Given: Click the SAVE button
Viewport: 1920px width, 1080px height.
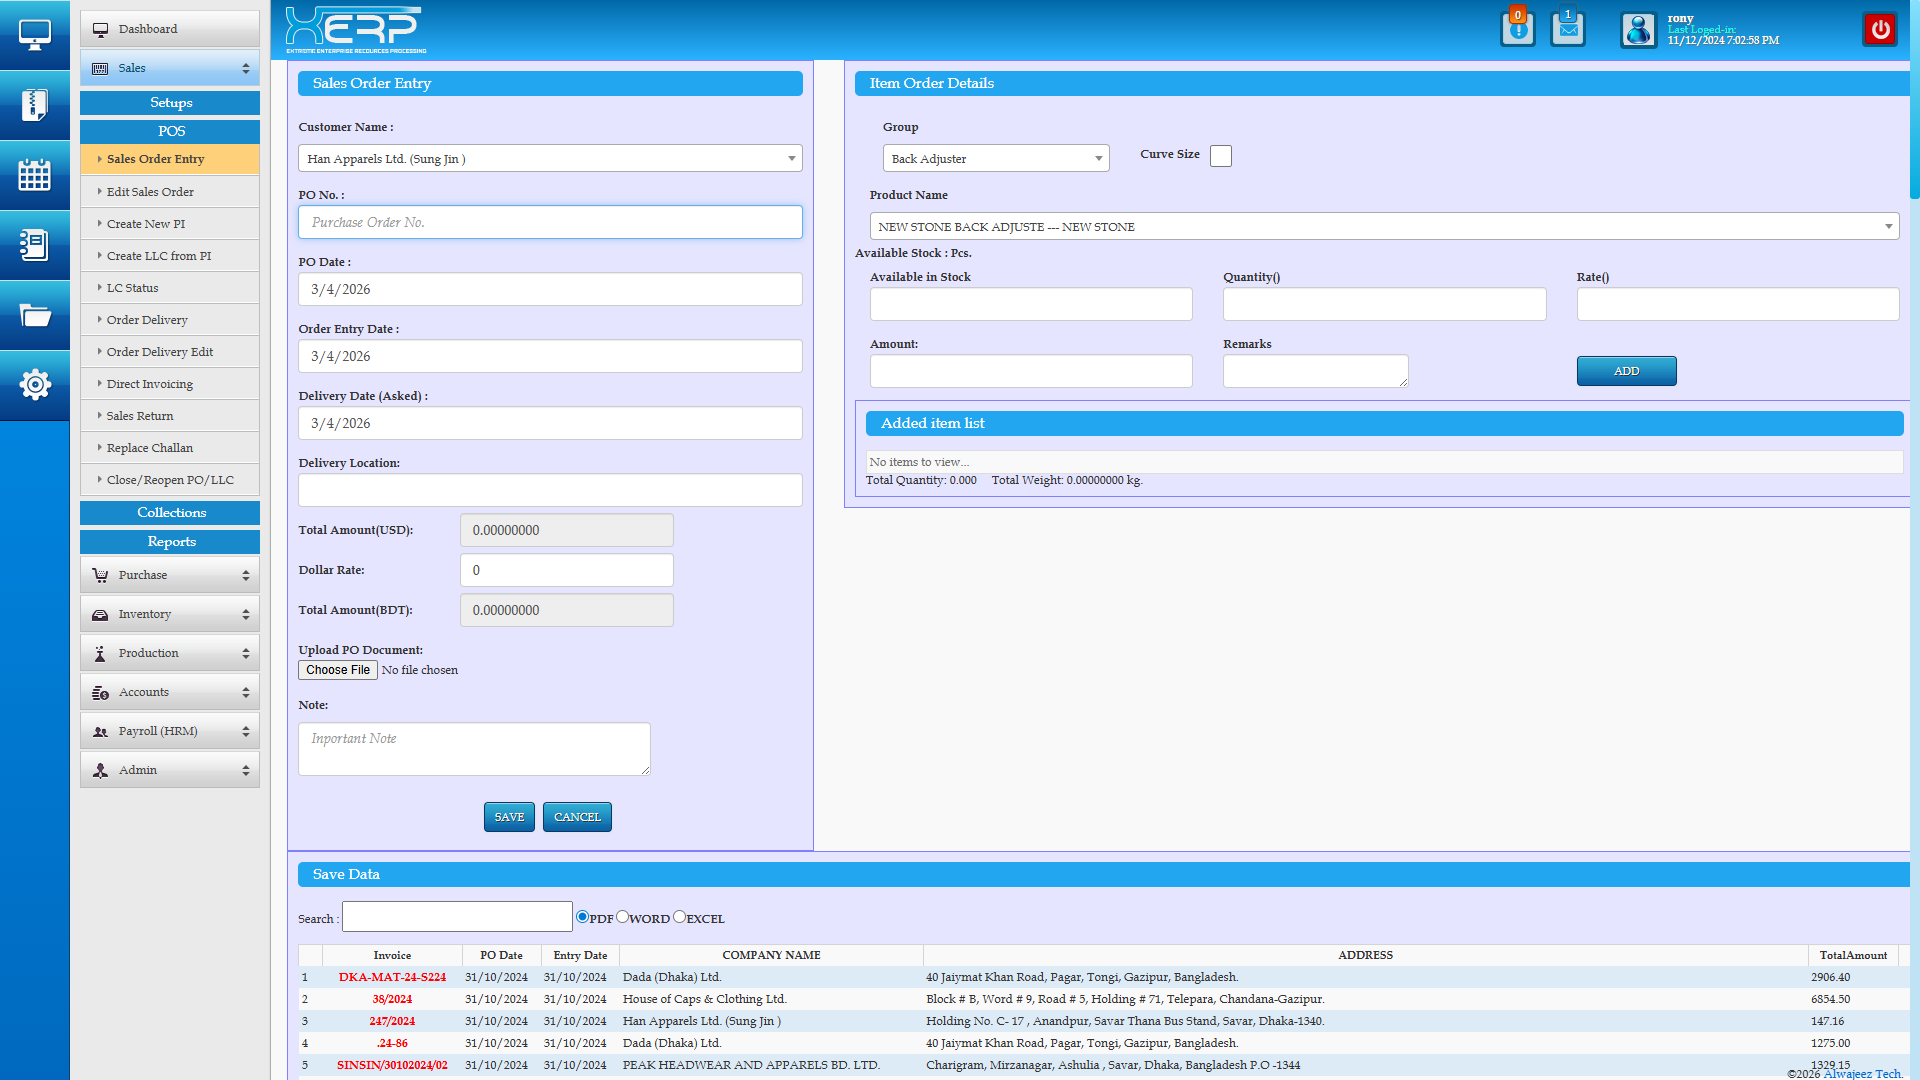Looking at the screenshot, I should point(509,817).
